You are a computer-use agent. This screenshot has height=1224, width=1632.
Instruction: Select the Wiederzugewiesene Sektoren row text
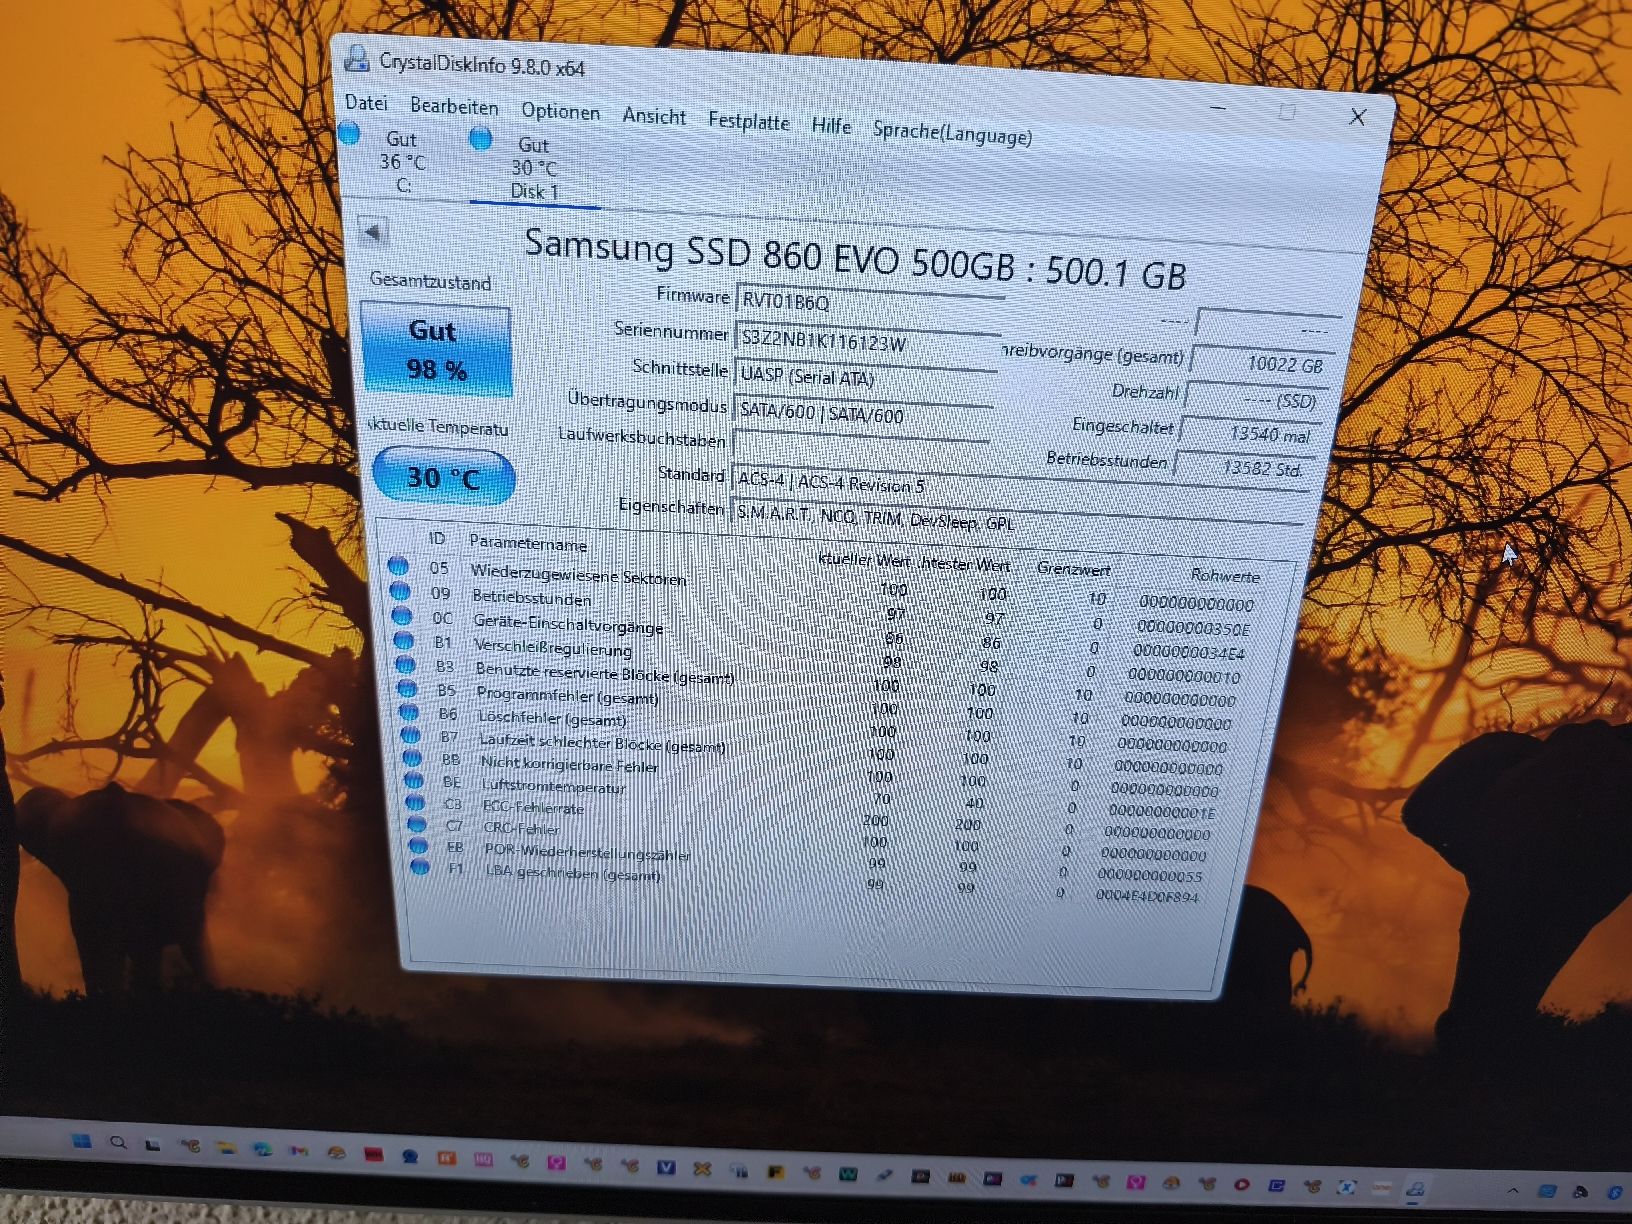579,575
